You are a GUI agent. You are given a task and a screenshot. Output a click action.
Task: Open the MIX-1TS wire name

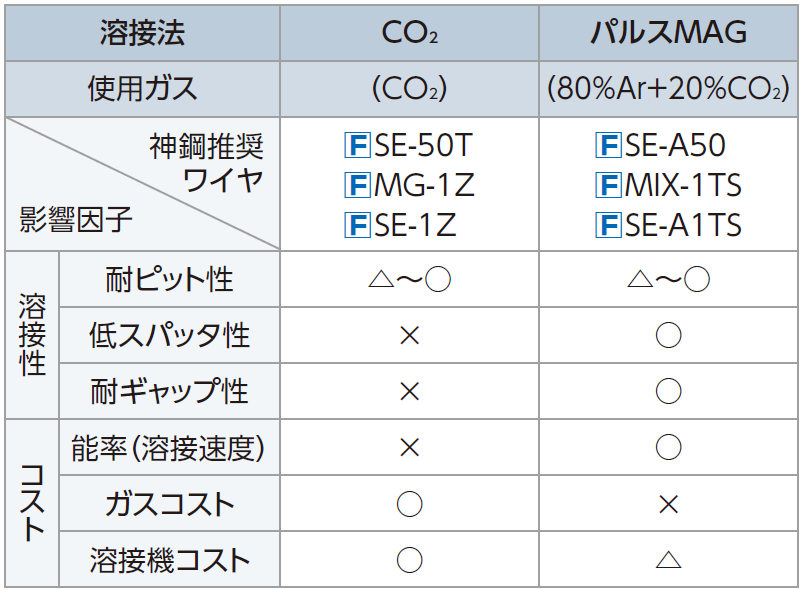click(x=684, y=186)
